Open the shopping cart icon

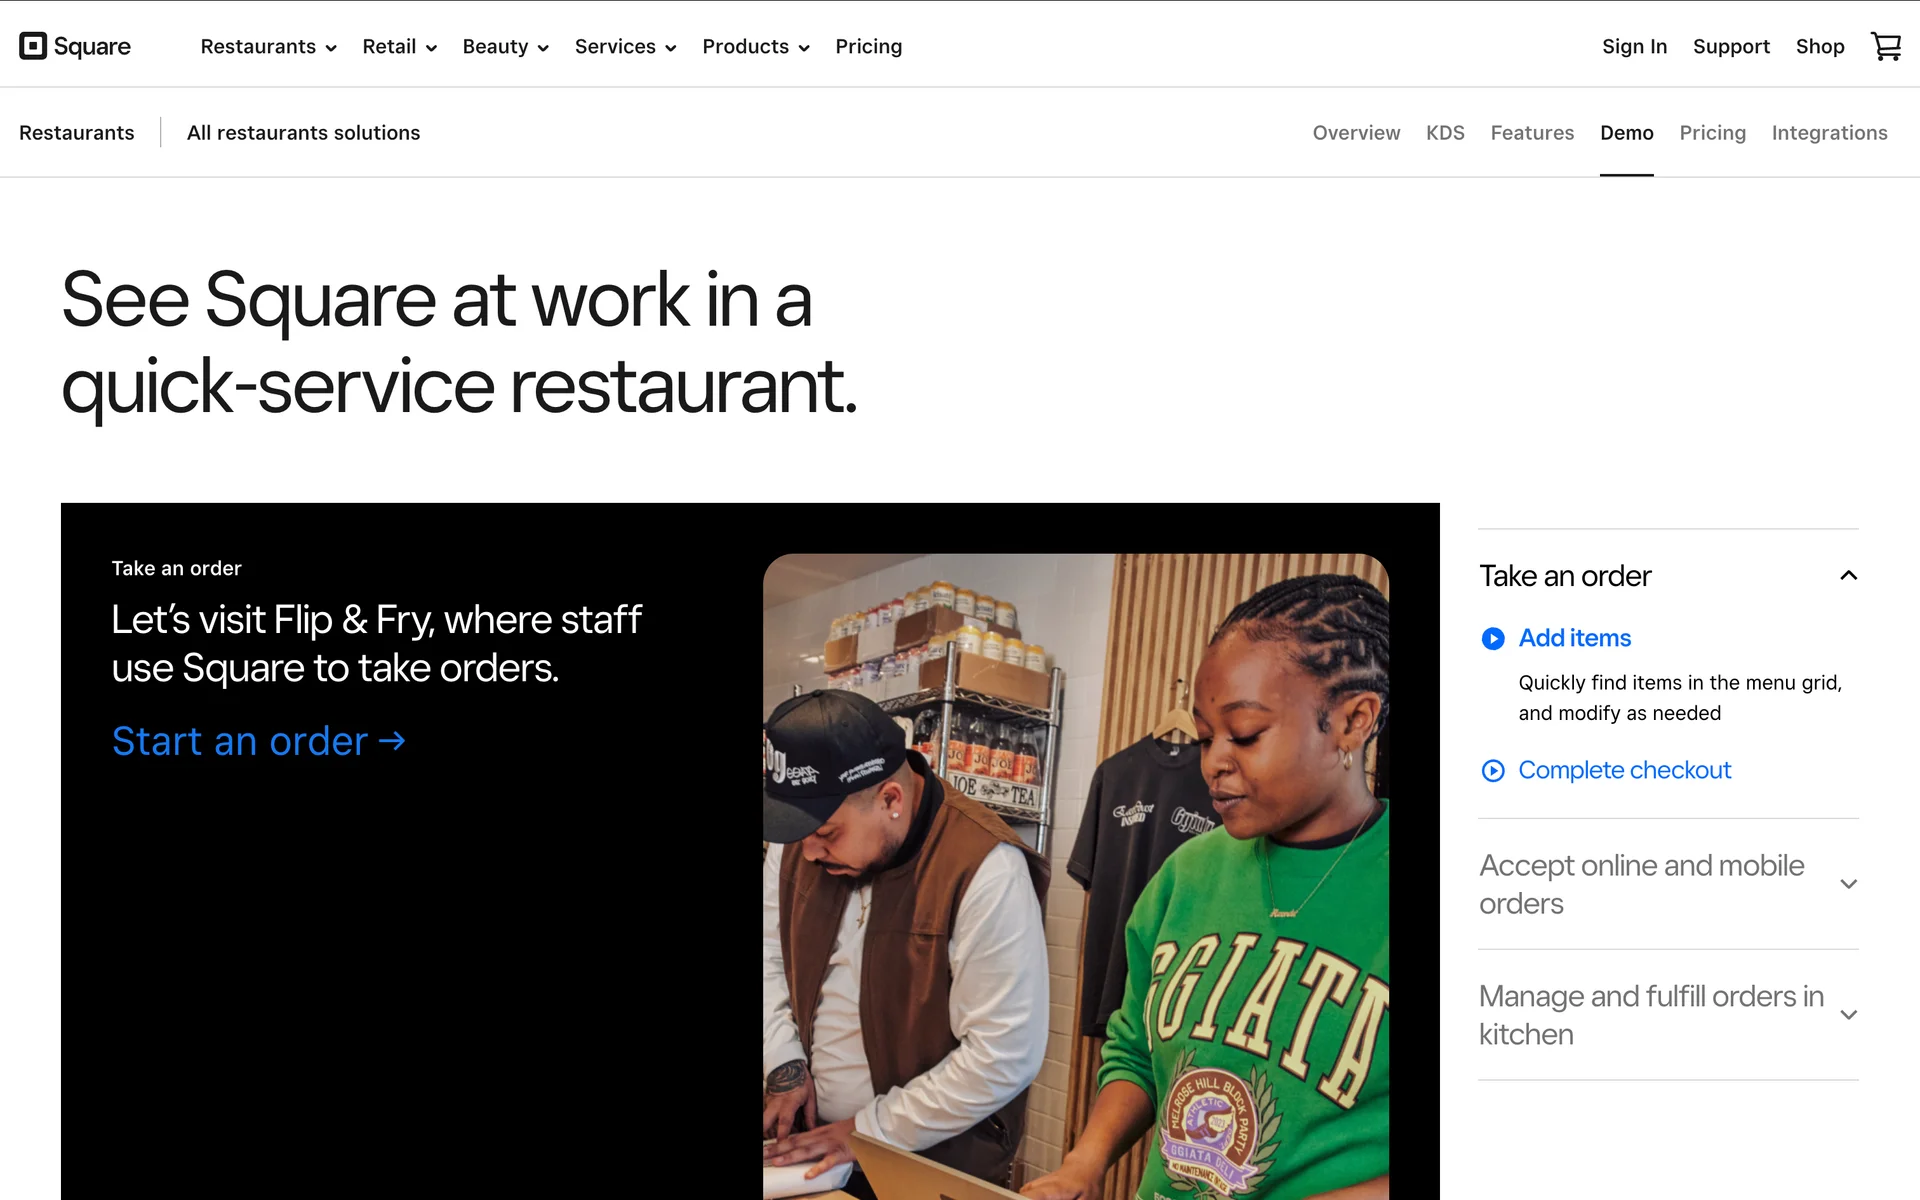point(1885,46)
